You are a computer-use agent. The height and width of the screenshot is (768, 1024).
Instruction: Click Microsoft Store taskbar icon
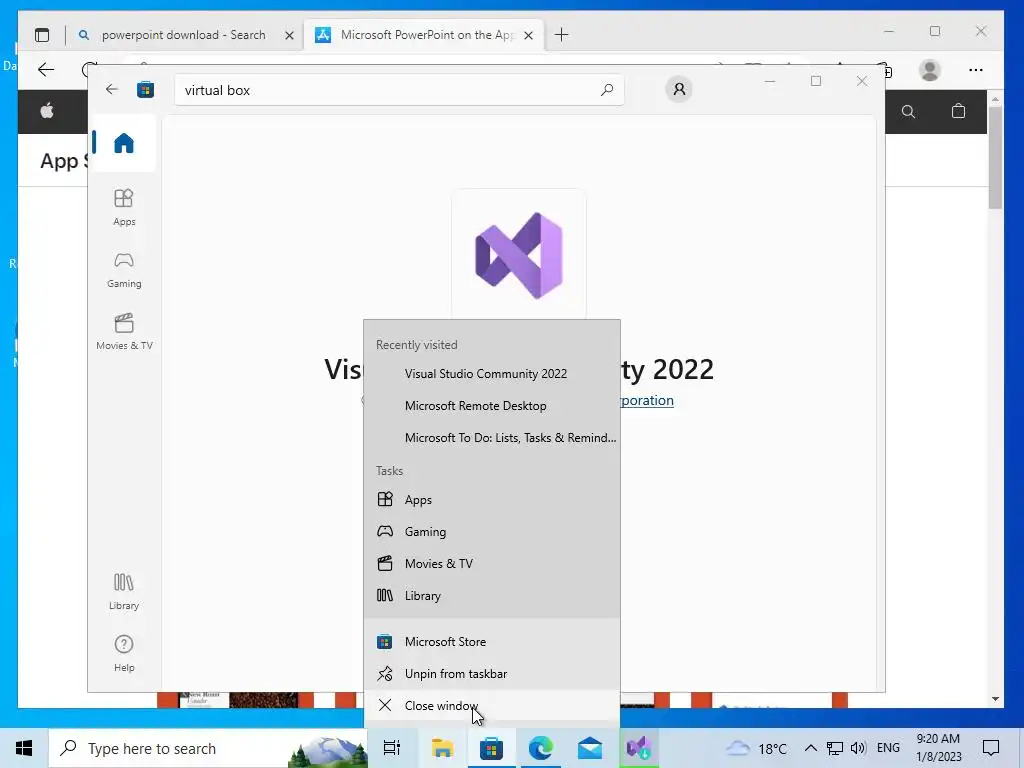point(491,748)
